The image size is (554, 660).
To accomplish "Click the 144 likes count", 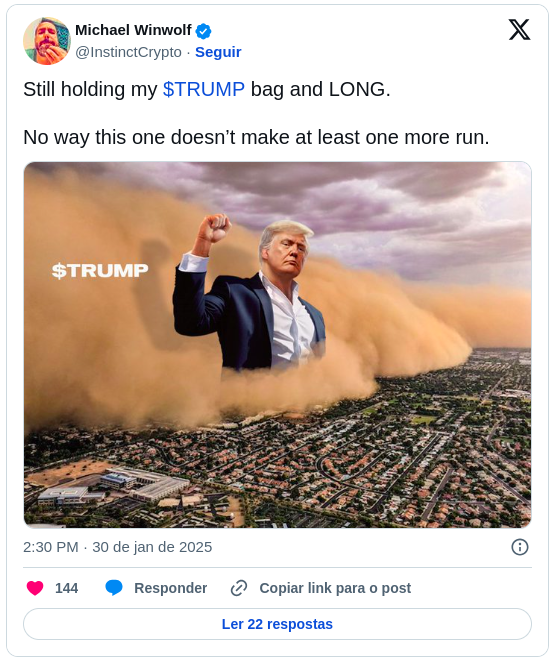I will [67, 588].
